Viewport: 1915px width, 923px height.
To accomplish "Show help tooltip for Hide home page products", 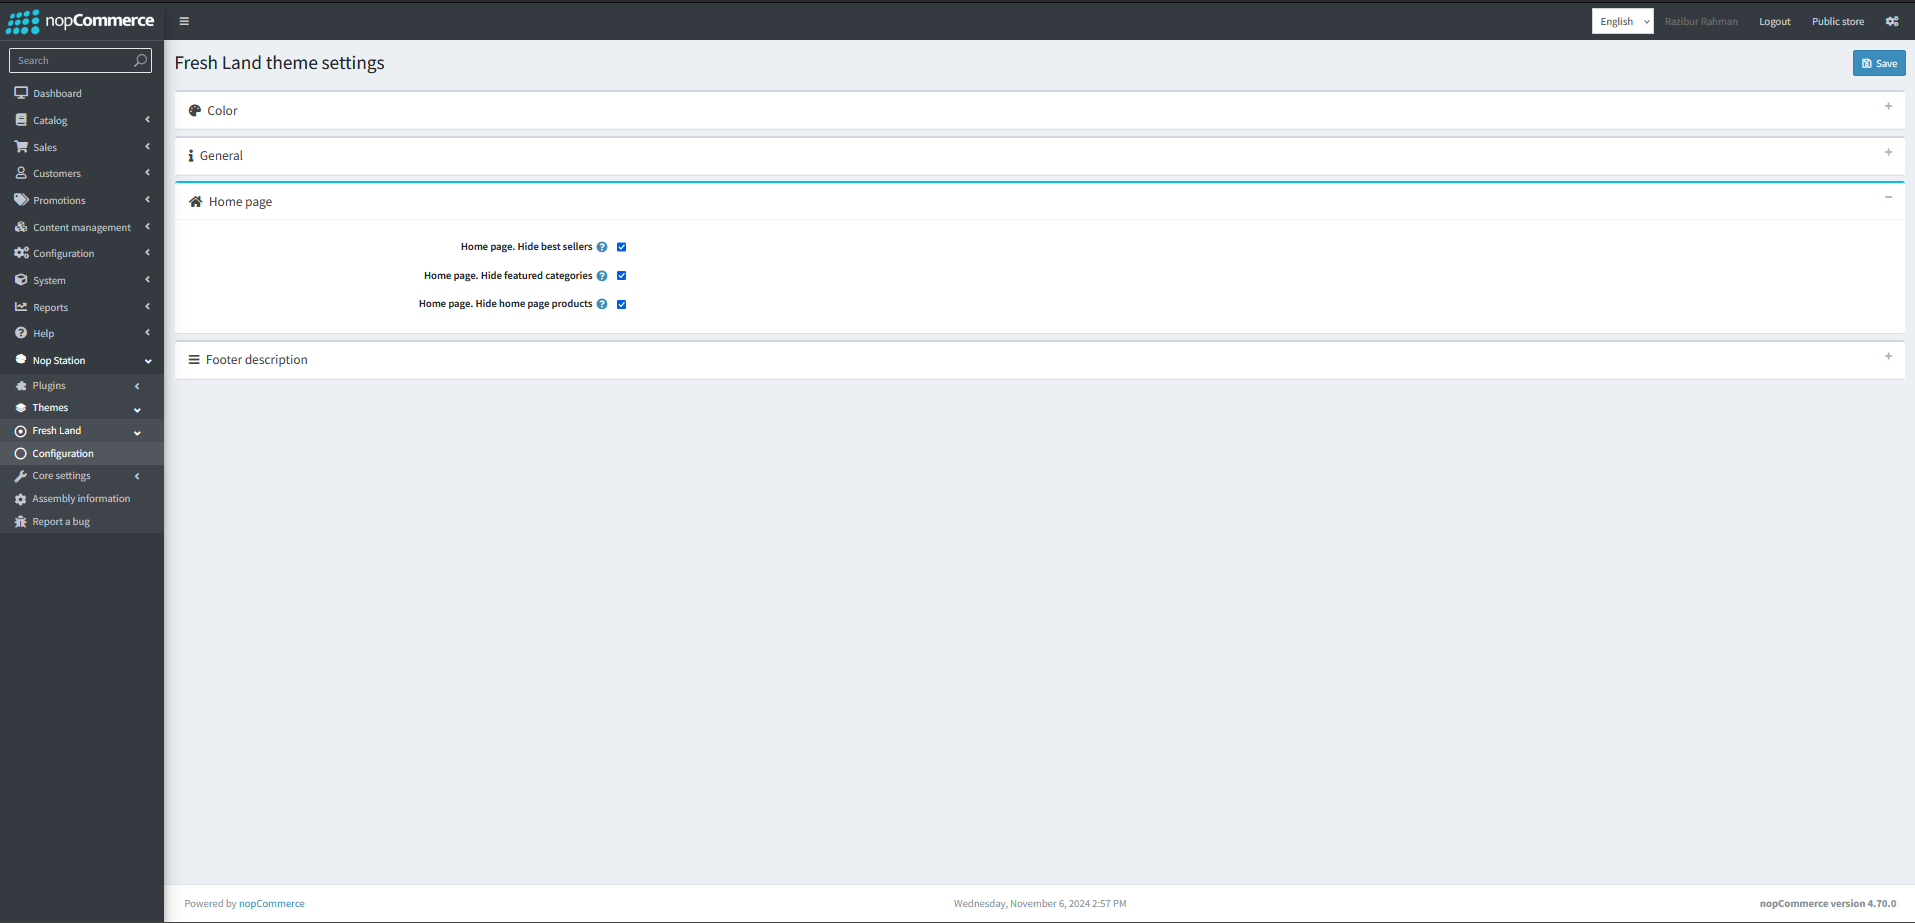I will (602, 304).
